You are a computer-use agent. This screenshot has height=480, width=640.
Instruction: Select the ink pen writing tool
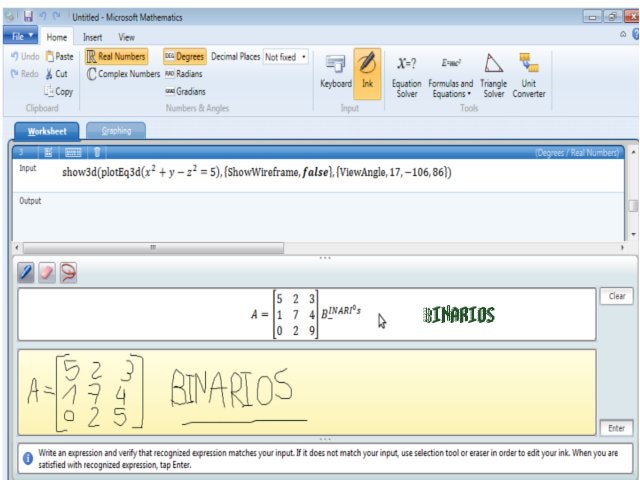(x=27, y=271)
